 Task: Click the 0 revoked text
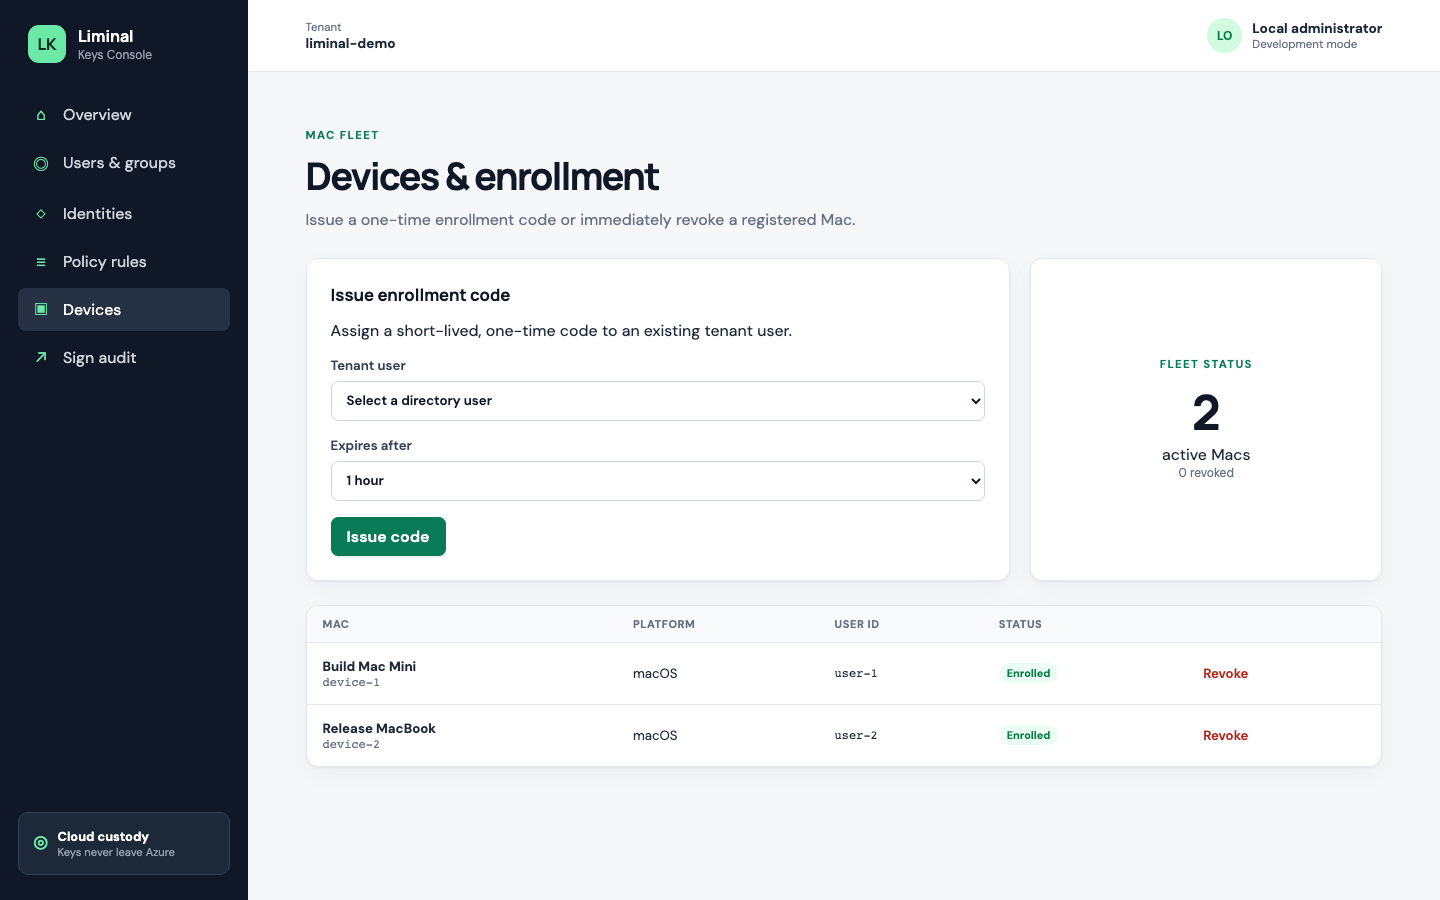point(1206,473)
